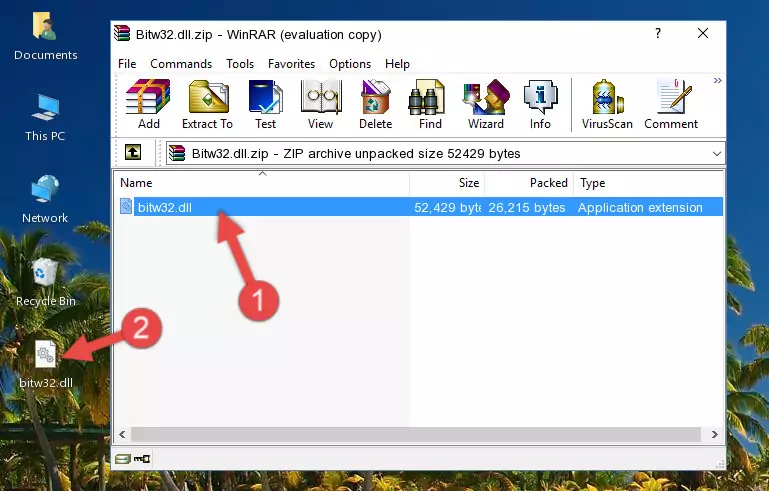This screenshot has width=769, height=491.
Task: Click the Delete toolbar icon
Action: point(375,104)
